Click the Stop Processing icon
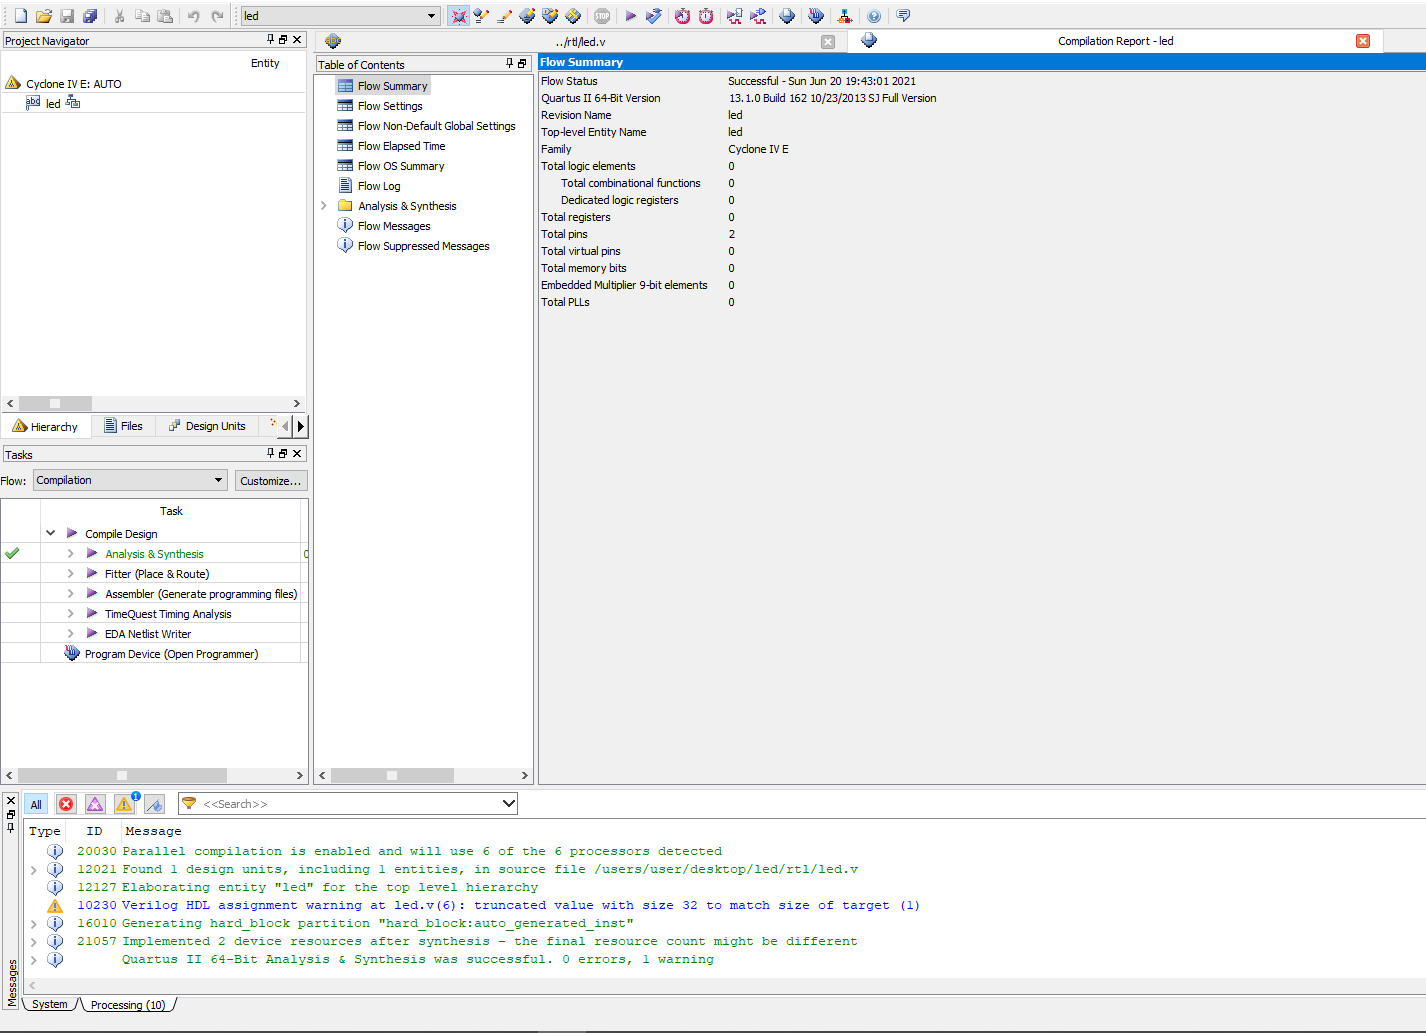1426x1033 pixels. (x=602, y=16)
